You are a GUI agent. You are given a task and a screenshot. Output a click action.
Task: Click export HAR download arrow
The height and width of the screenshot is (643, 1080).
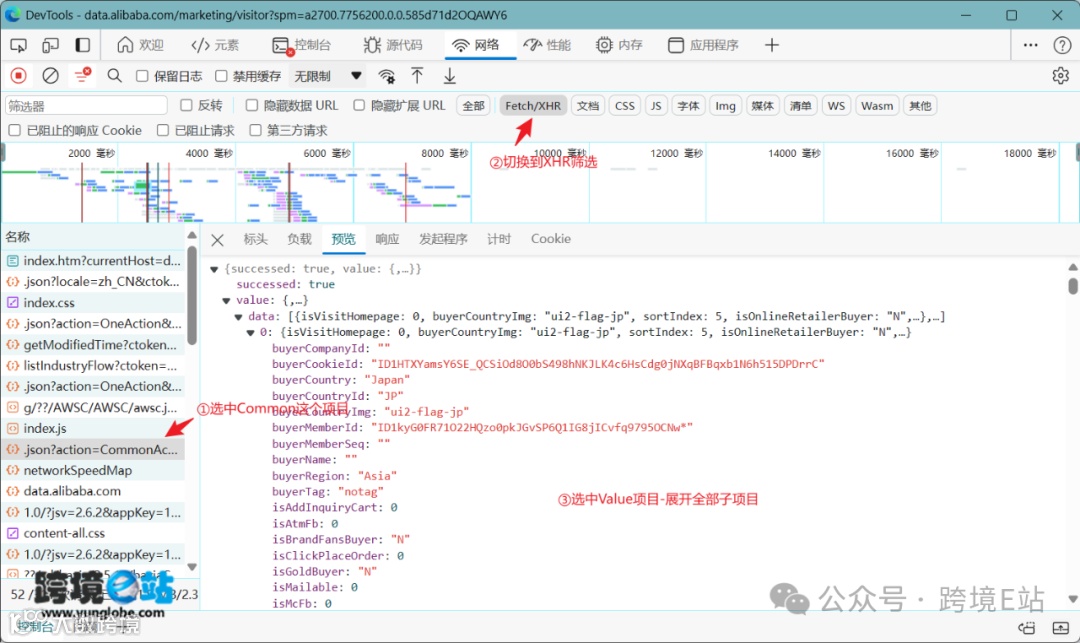pyautogui.click(x=449, y=76)
